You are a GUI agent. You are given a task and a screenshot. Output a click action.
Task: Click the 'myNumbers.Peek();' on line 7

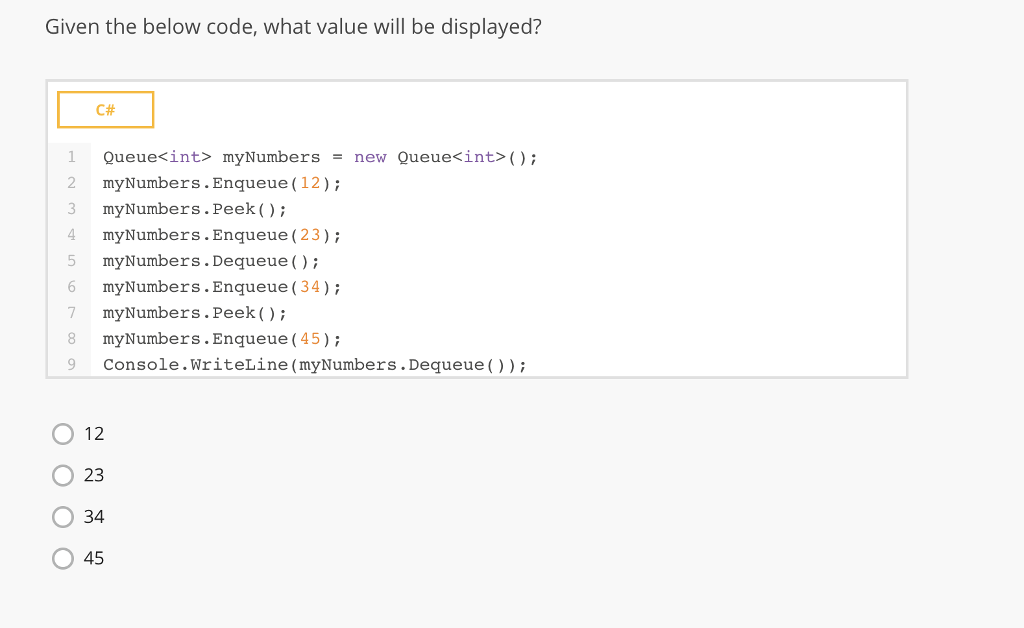(195, 313)
